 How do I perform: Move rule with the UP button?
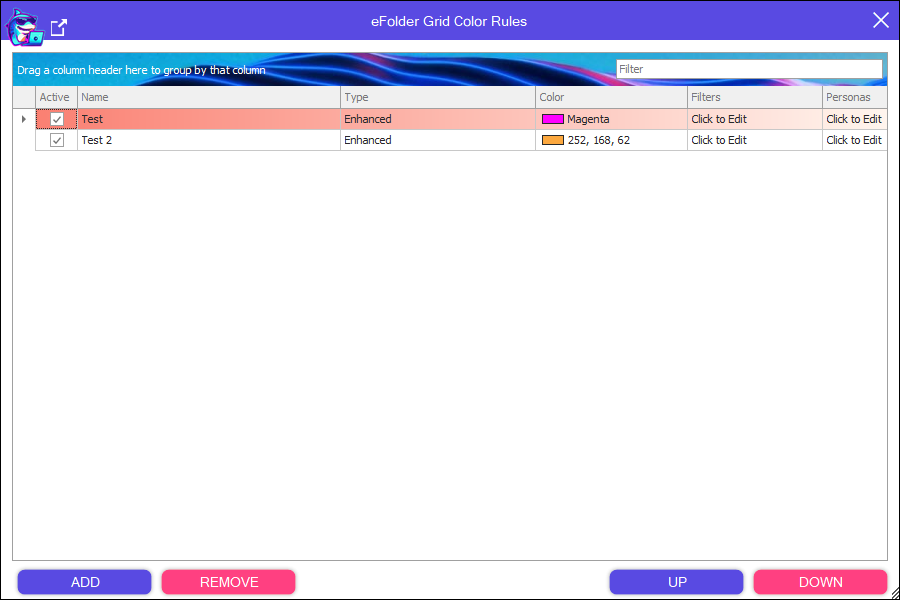677,582
